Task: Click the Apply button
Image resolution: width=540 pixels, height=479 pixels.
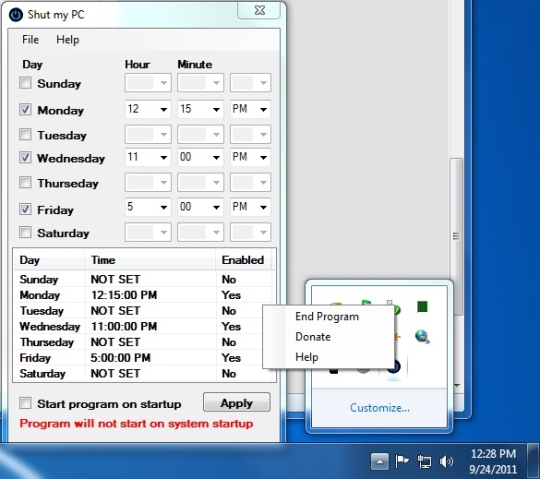Action: pyautogui.click(x=237, y=403)
